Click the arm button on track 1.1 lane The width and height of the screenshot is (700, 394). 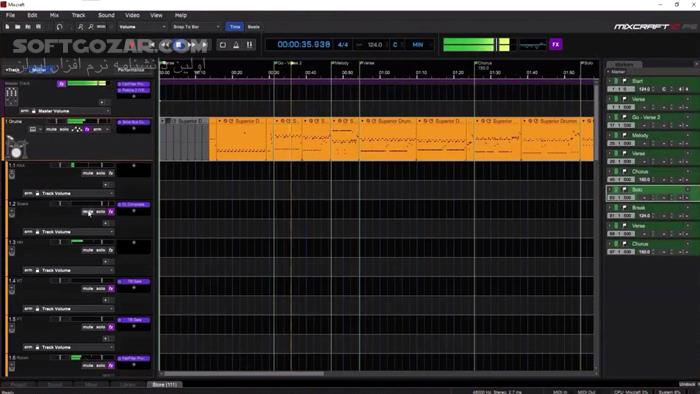pos(28,194)
